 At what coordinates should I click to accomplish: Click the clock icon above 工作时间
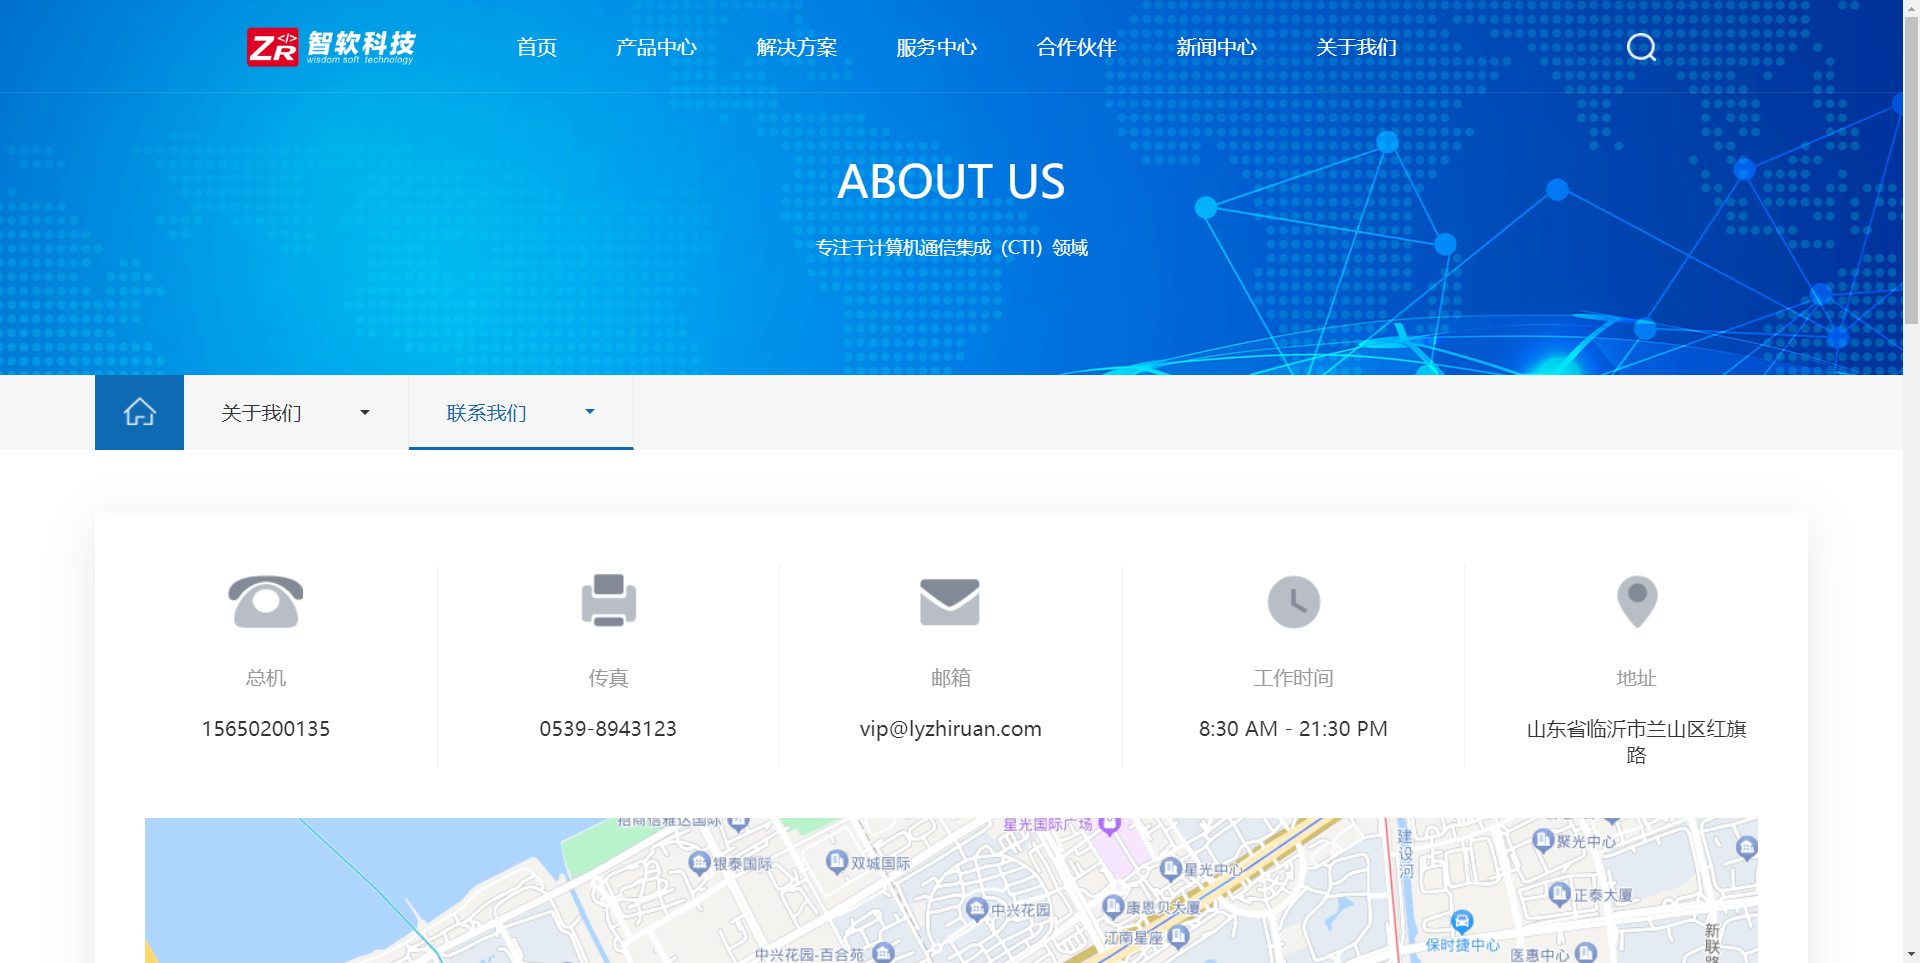point(1293,601)
